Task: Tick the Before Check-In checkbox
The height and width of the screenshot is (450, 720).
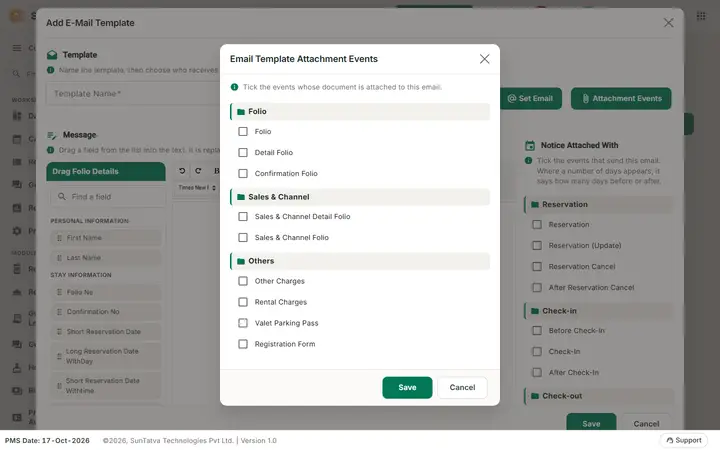Action: point(537,331)
